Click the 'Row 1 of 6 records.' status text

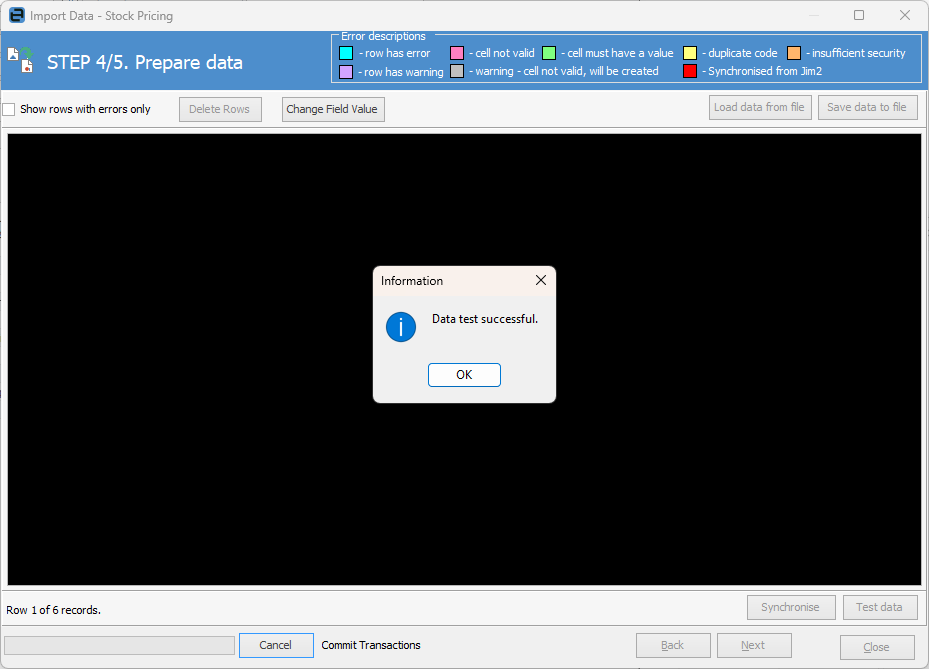53,610
